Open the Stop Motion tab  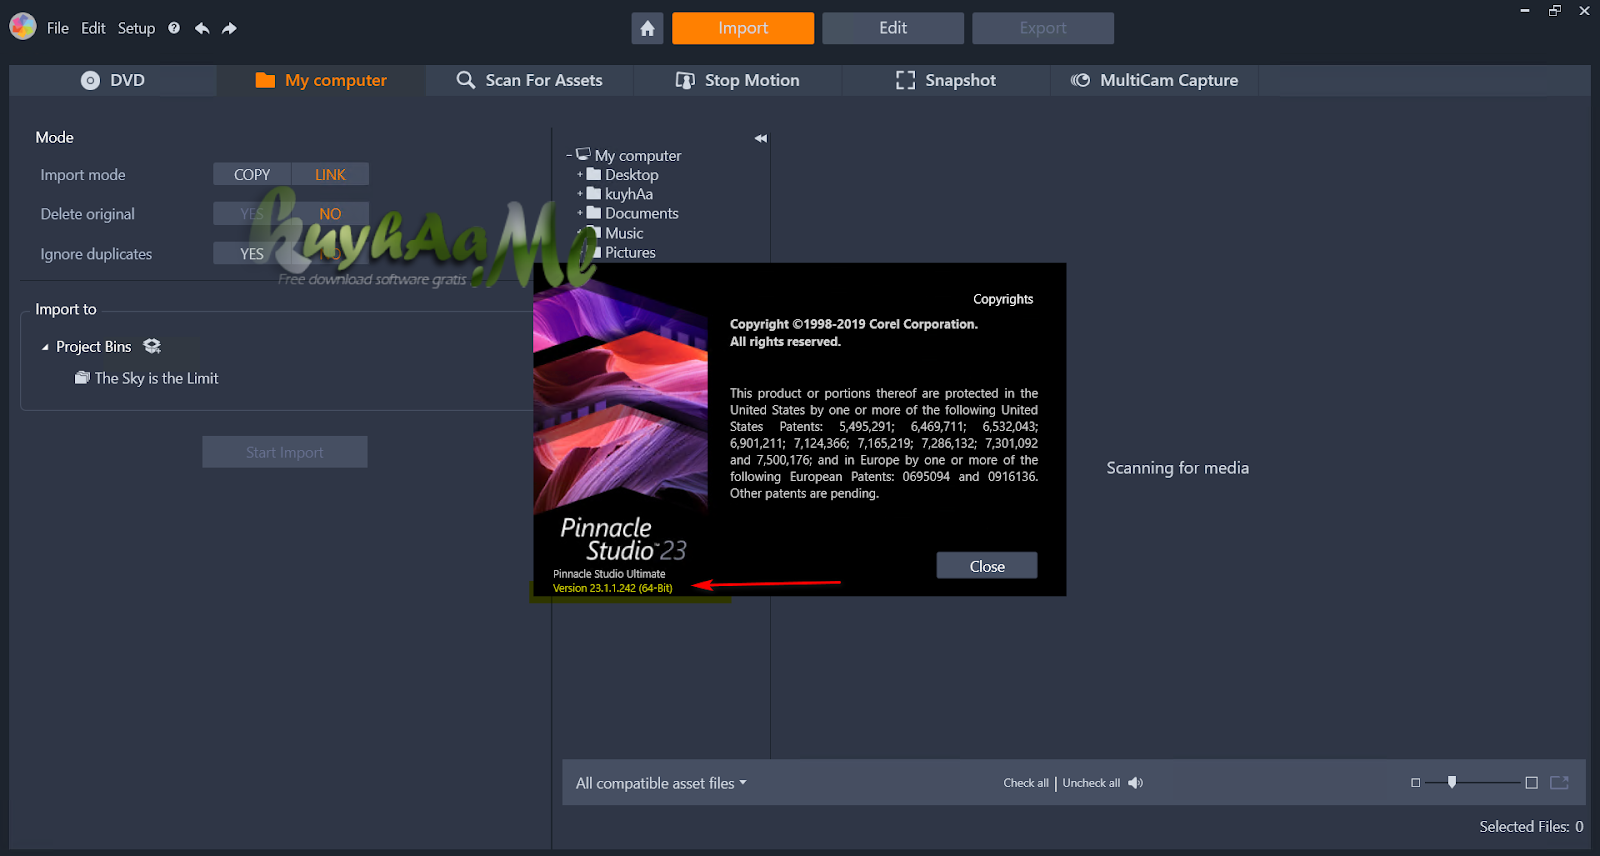point(738,80)
